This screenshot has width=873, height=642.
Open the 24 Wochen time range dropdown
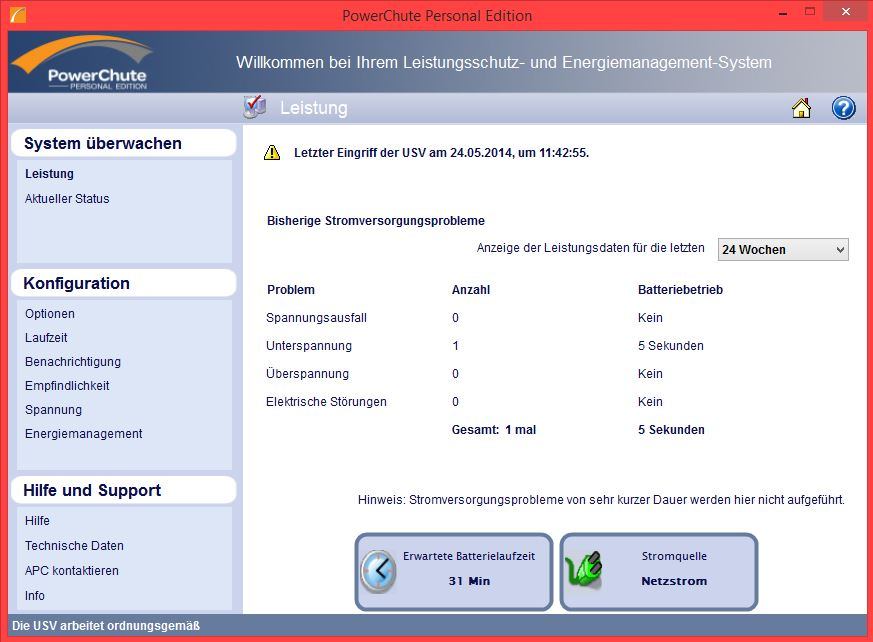pyautogui.click(x=783, y=249)
